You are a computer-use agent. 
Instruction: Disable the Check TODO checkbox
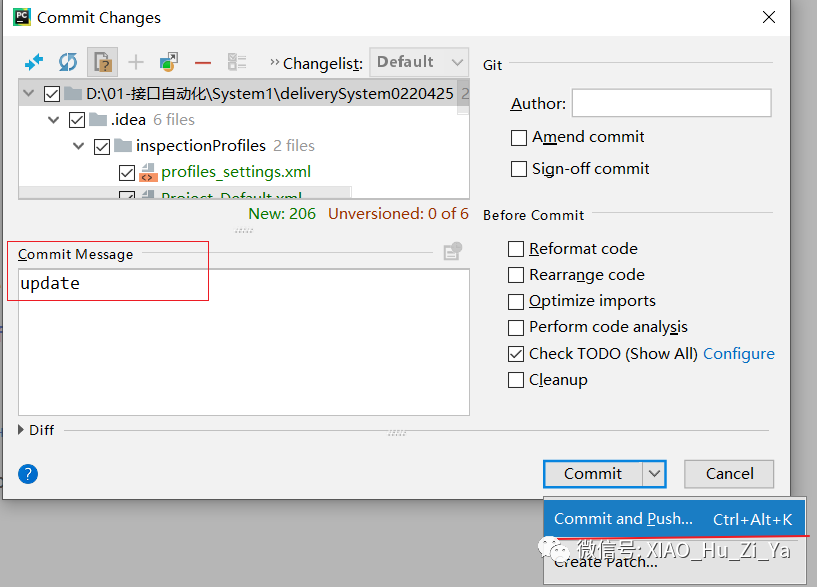pos(516,354)
